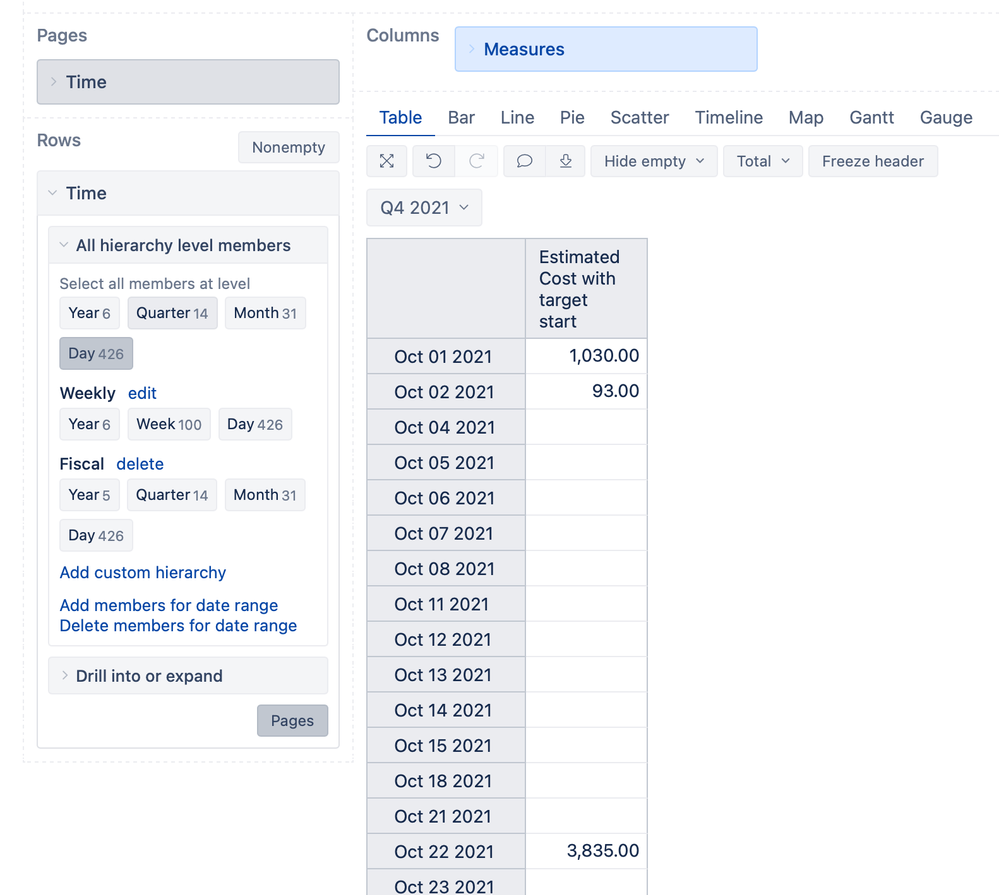Open the comments speech bubble icon
999x895 pixels.
click(523, 161)
